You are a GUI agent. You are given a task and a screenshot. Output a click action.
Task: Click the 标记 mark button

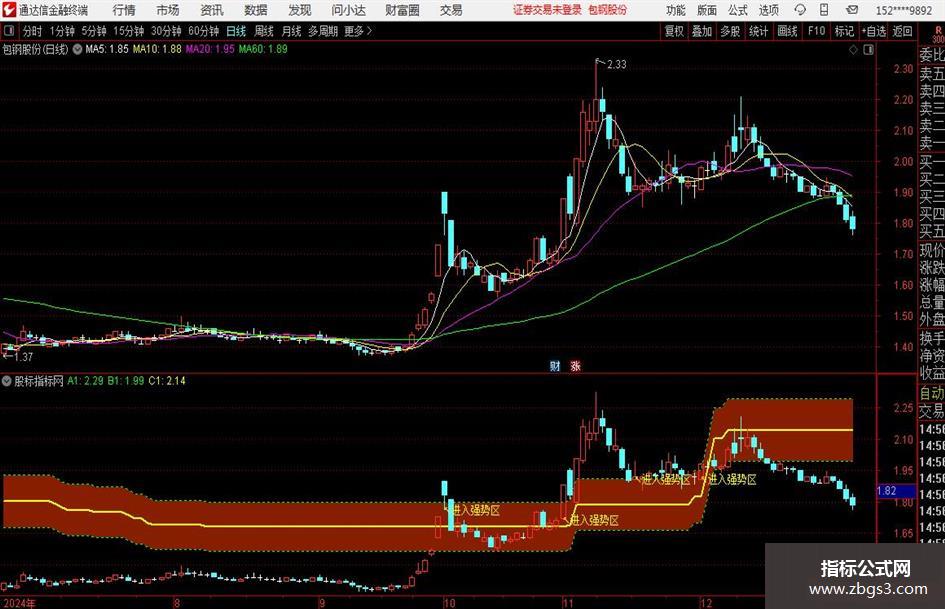[x=844, y=31]
